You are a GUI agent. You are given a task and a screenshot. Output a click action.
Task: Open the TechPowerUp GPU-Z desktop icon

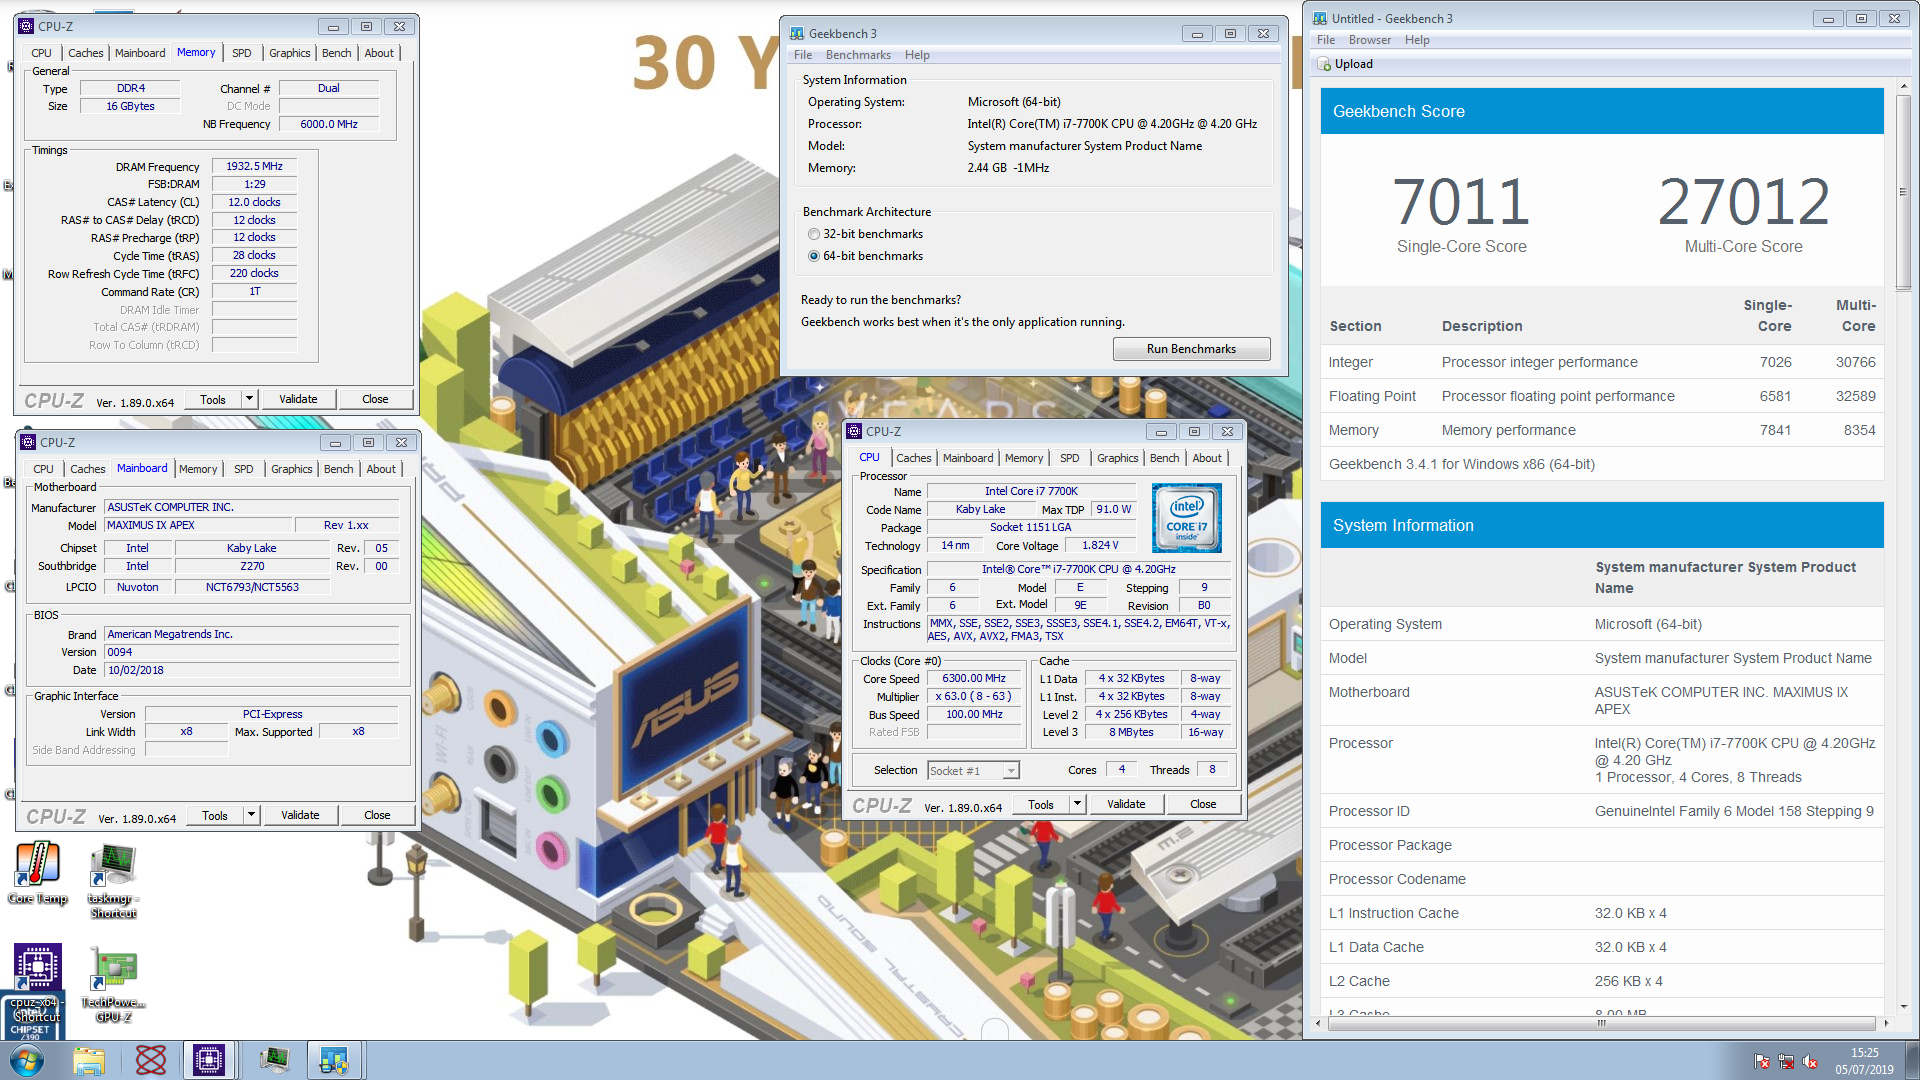point(113,985)
